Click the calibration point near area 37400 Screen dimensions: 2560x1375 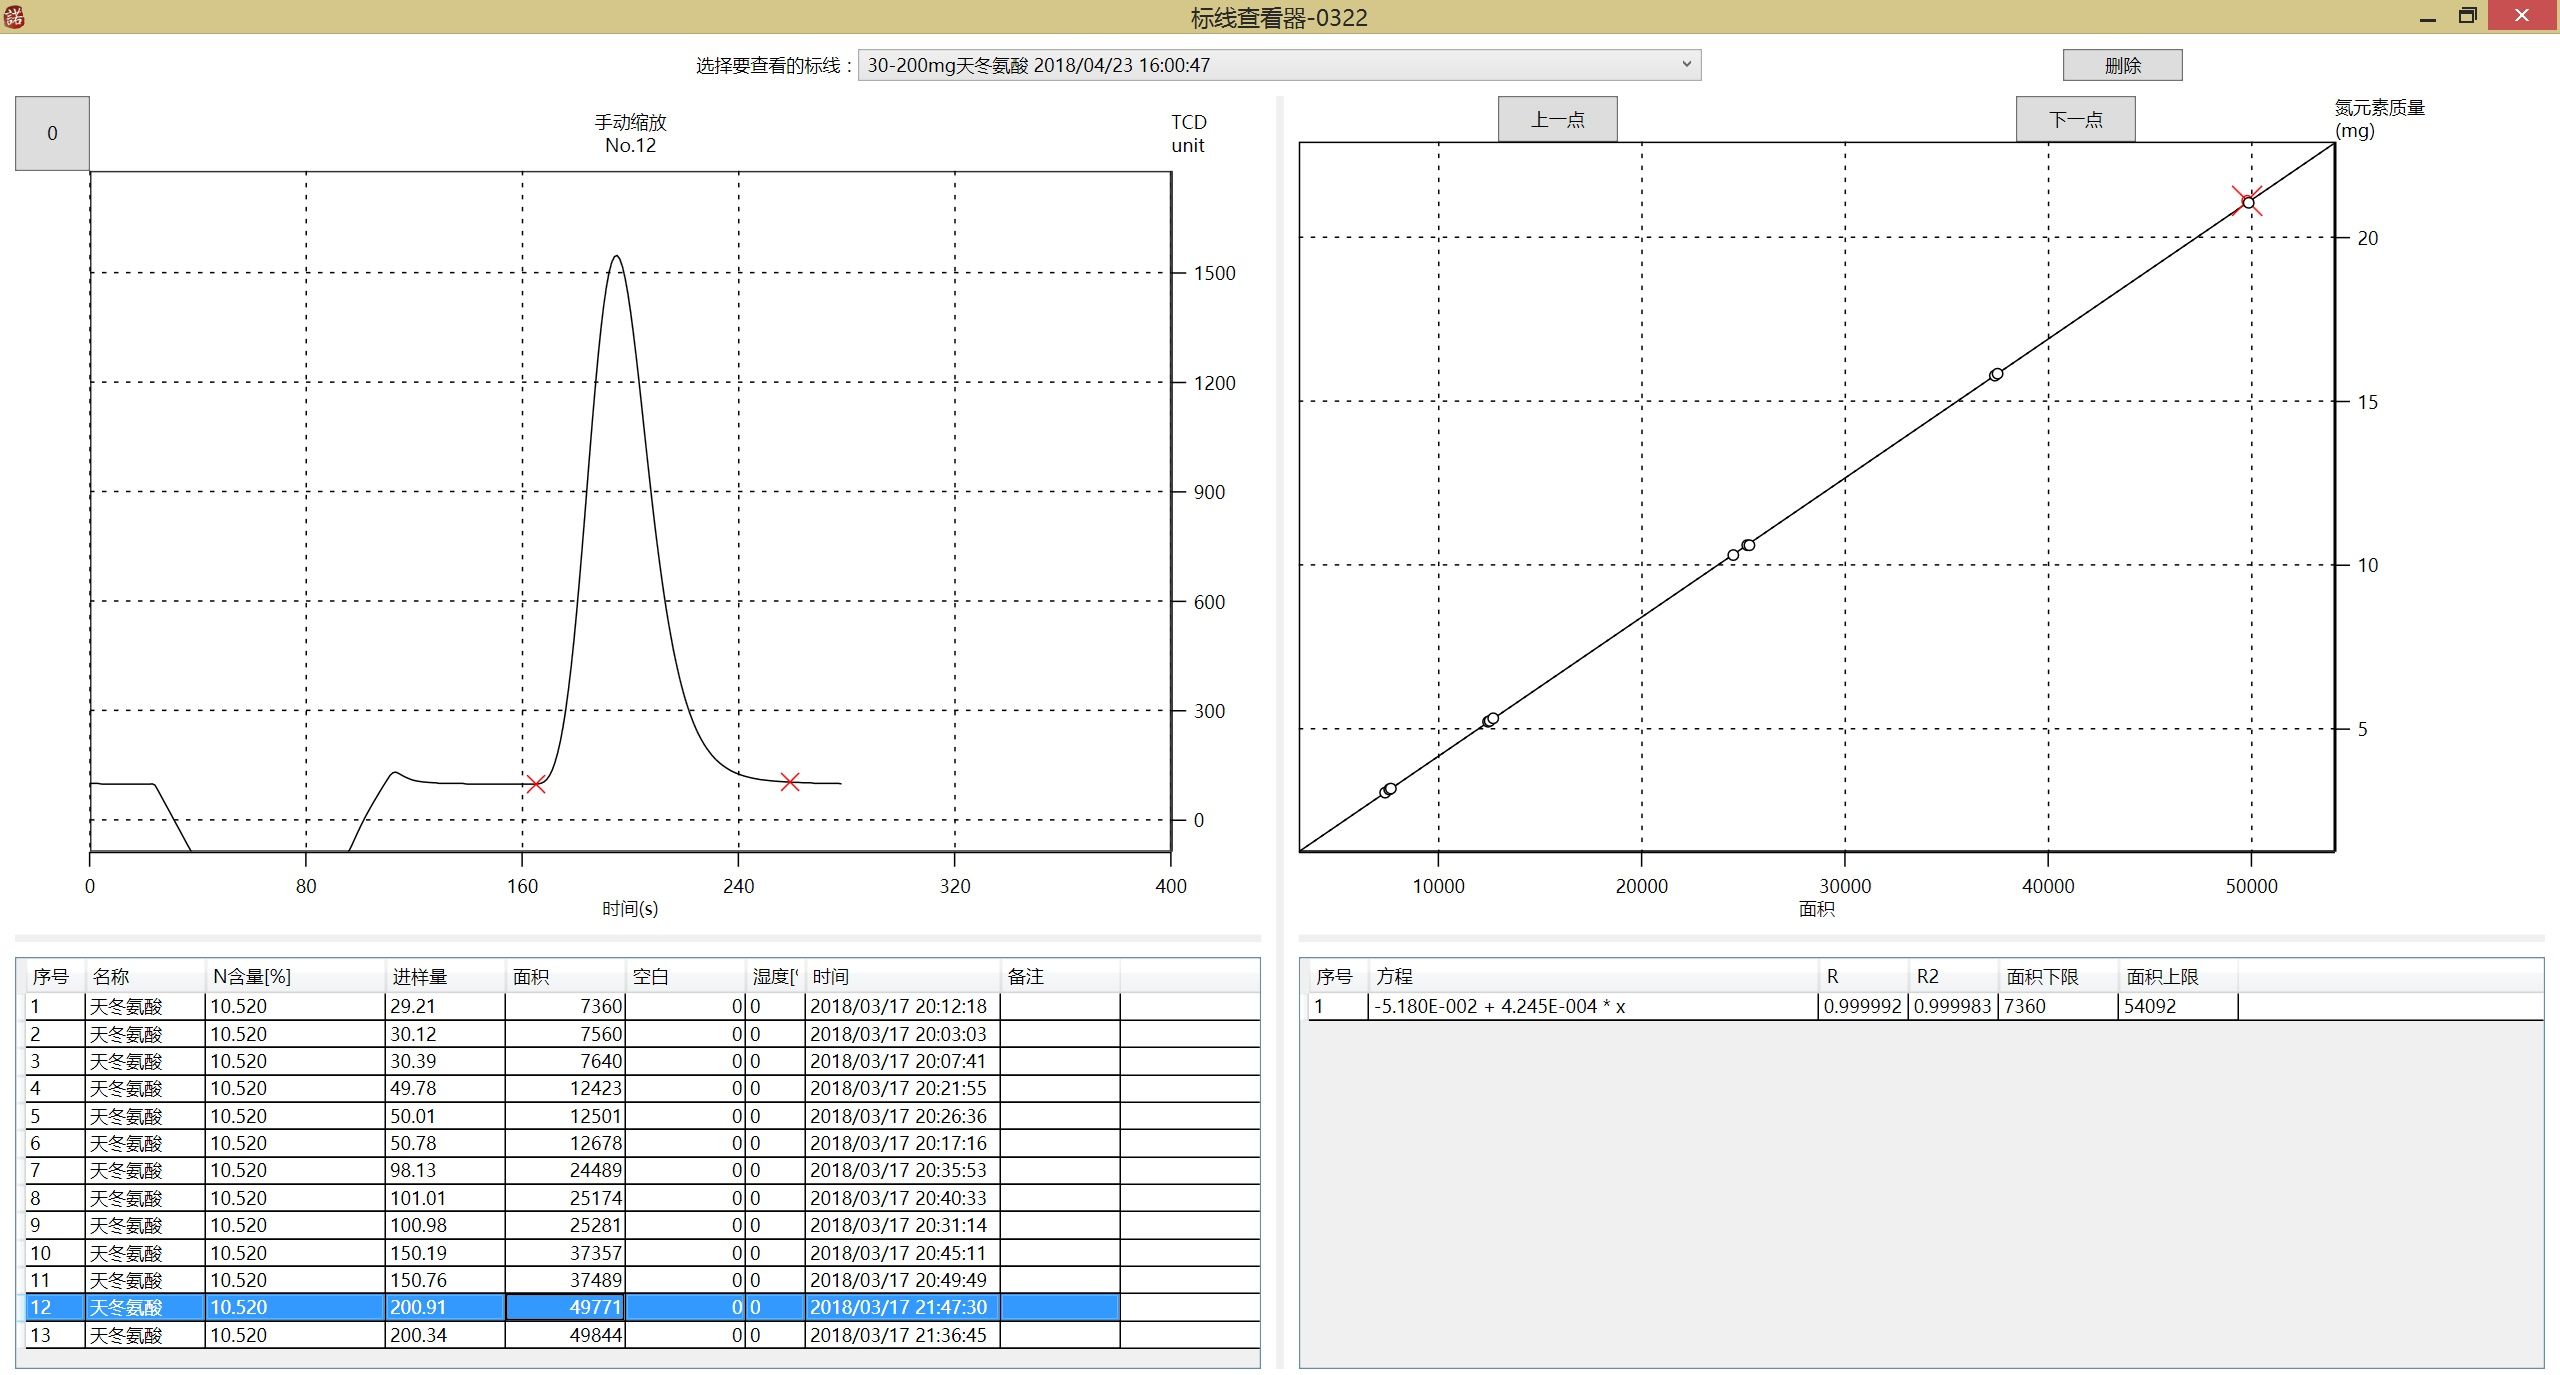[x=1996, y=375]
